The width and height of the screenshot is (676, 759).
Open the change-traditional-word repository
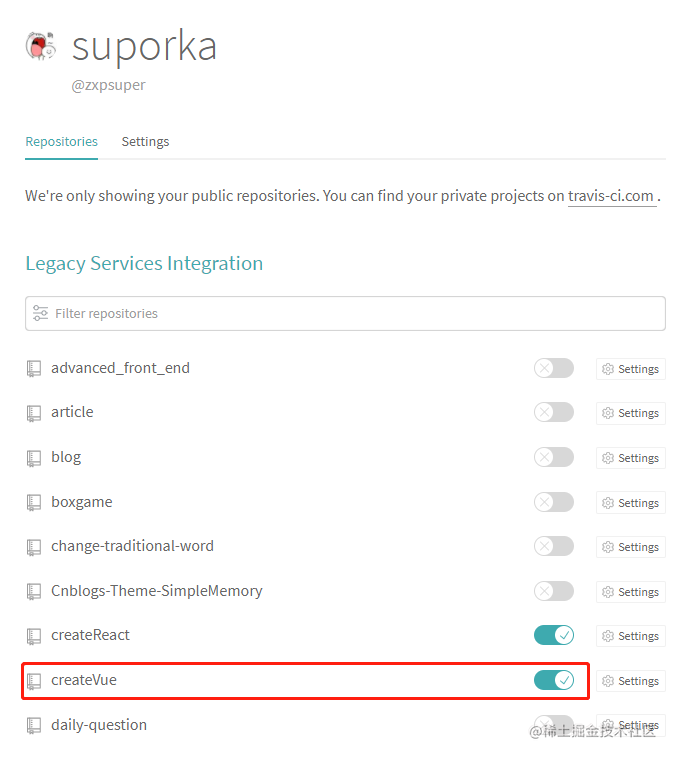pos(132,546)
